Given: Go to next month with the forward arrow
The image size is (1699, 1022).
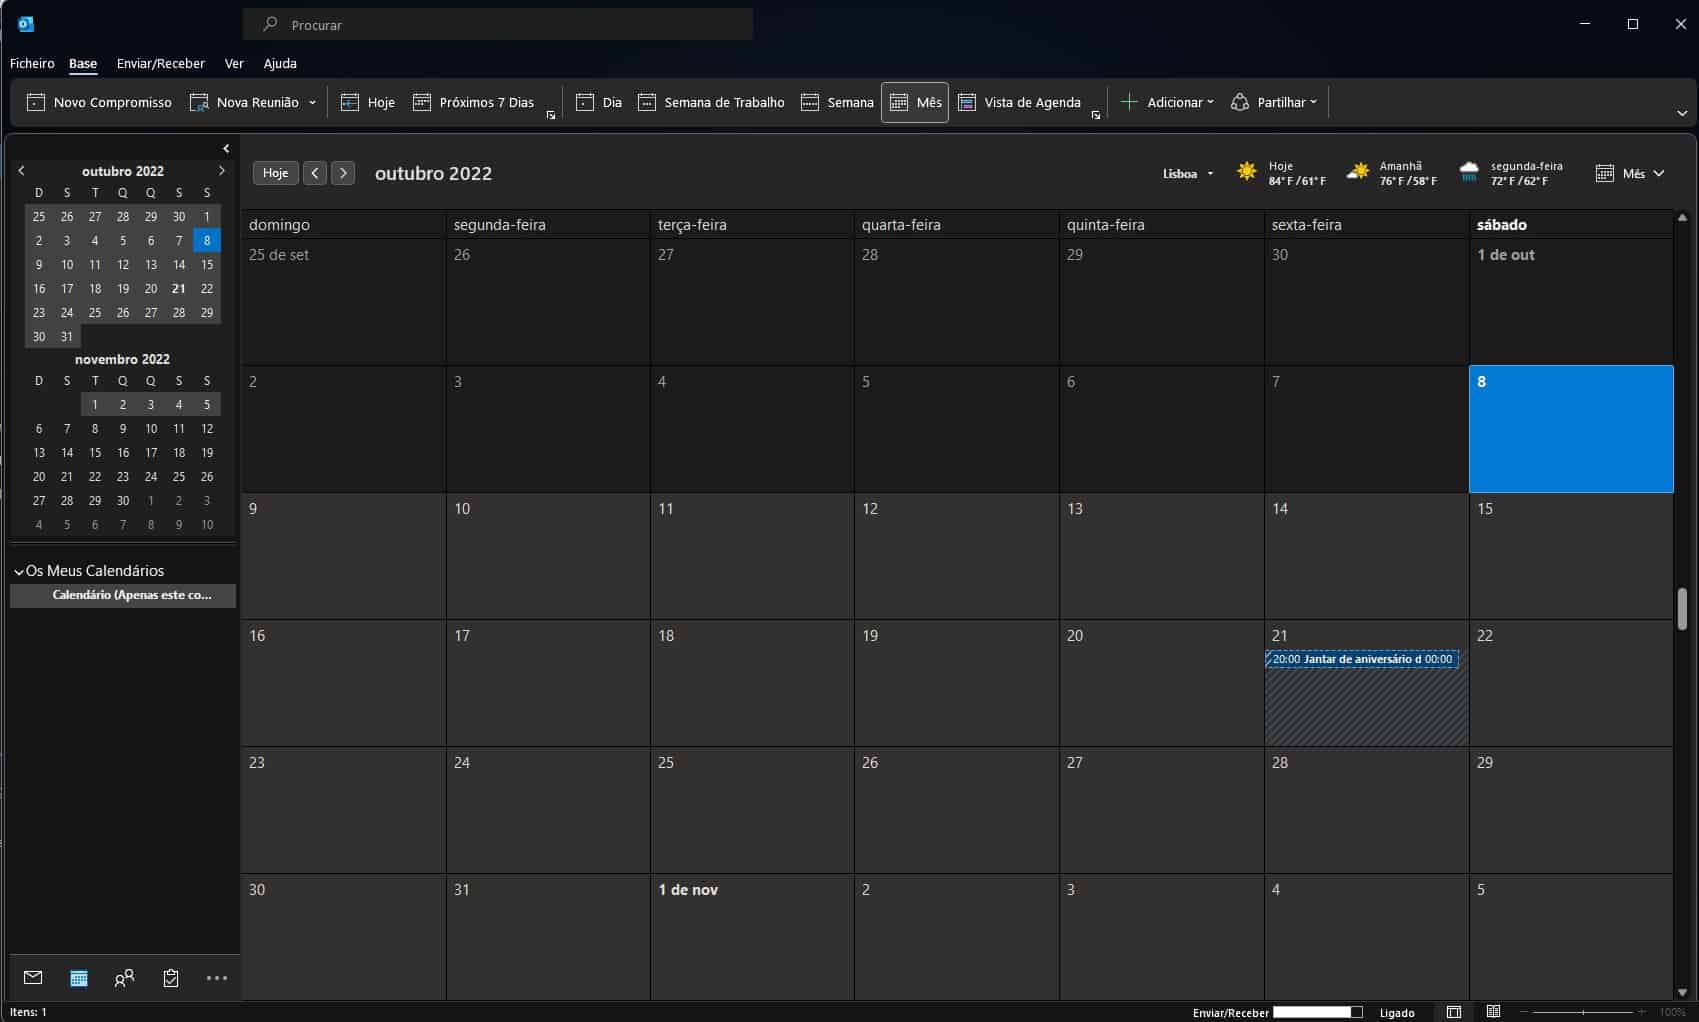Looking at the screenshot, I should [343, 173].
